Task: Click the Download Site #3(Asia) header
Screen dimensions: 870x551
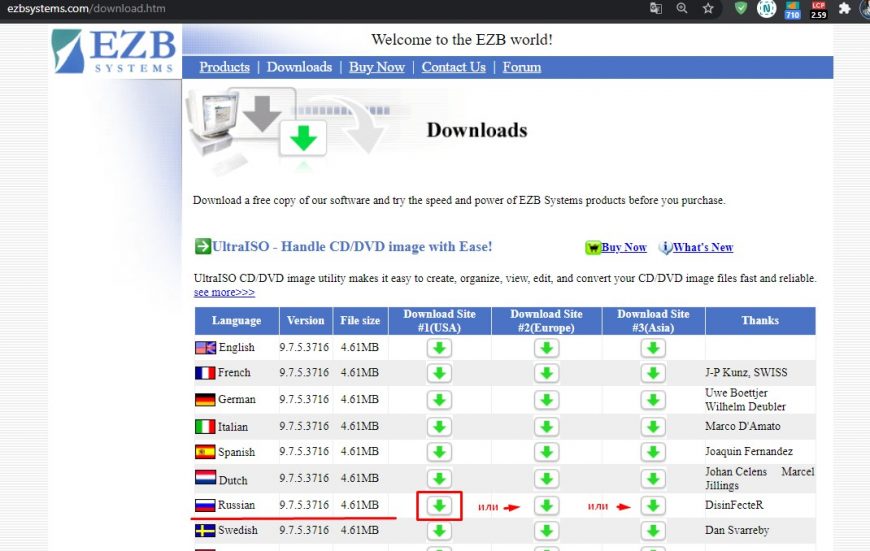Action: tap(653, 321)
